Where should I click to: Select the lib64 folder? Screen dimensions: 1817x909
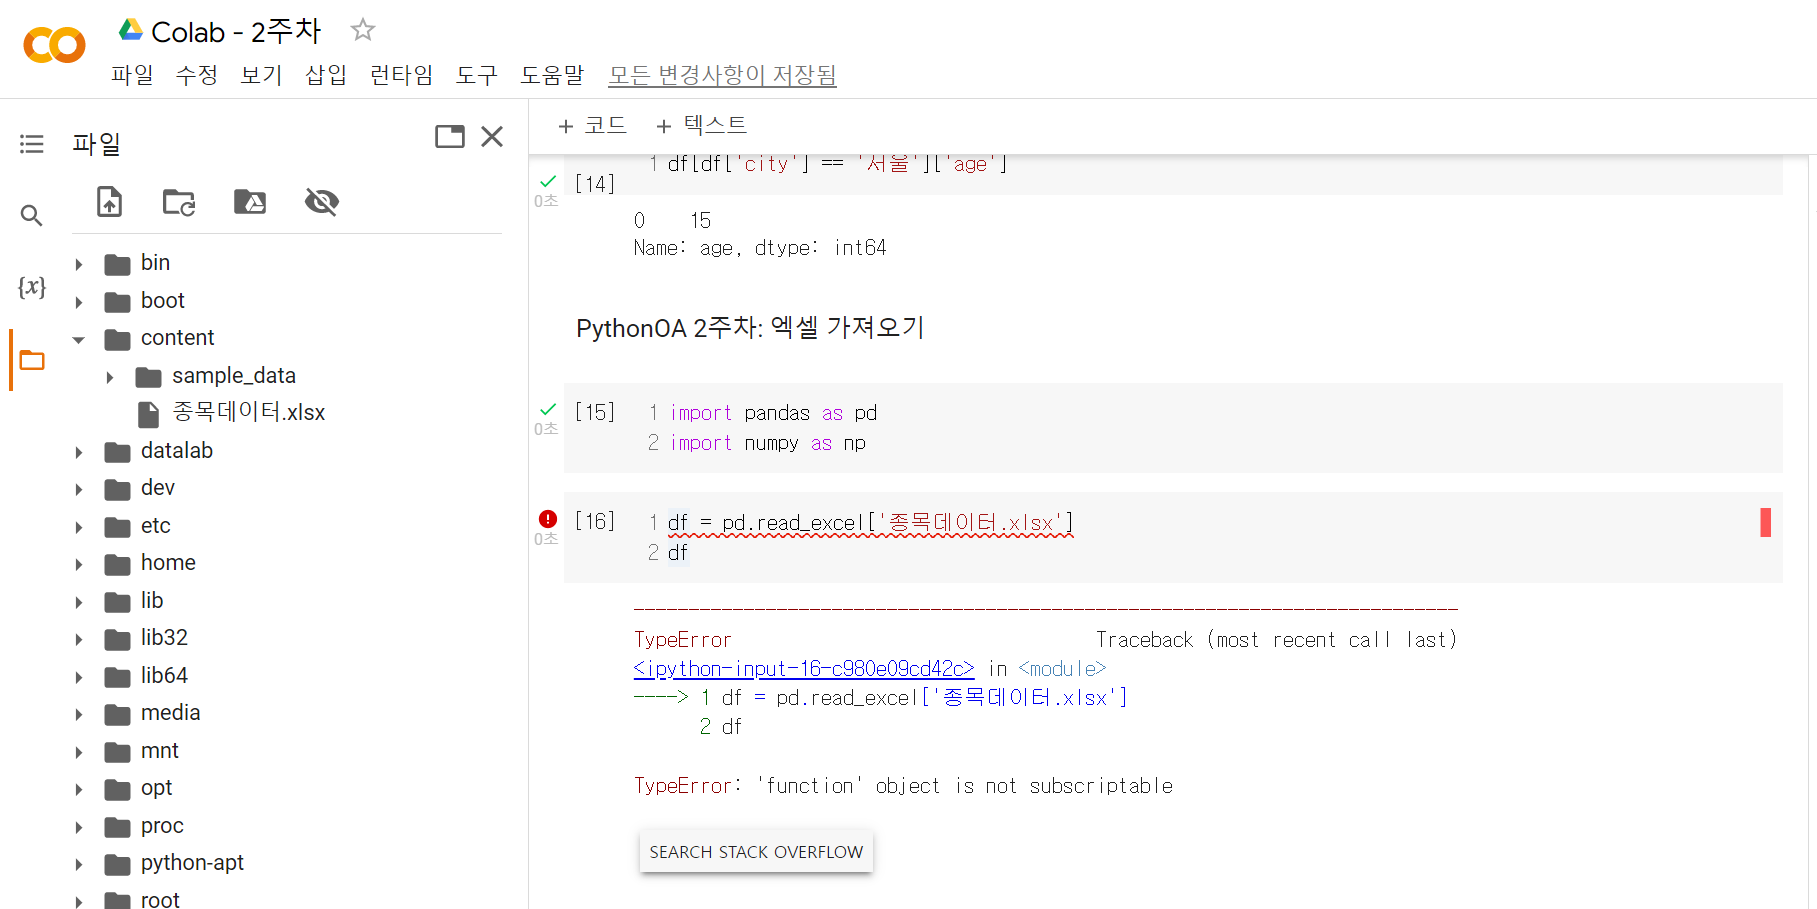(164, 675)
